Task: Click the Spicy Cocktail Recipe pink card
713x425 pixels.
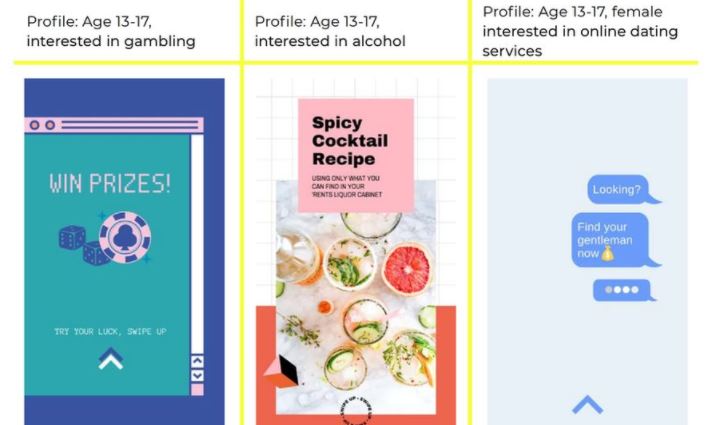Action: (x=356, y=155)
